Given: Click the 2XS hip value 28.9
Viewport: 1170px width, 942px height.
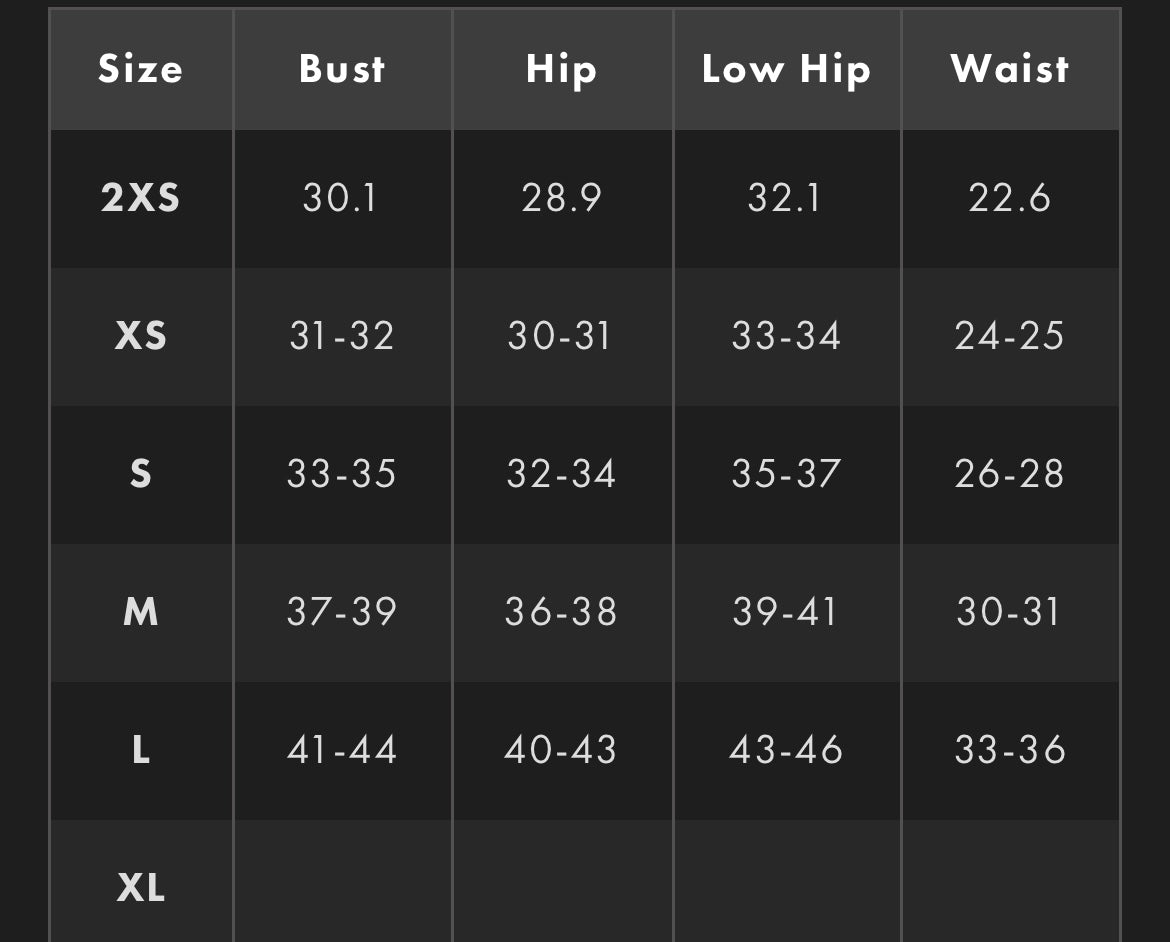Looking at the screenshot, I should point(561,198).
